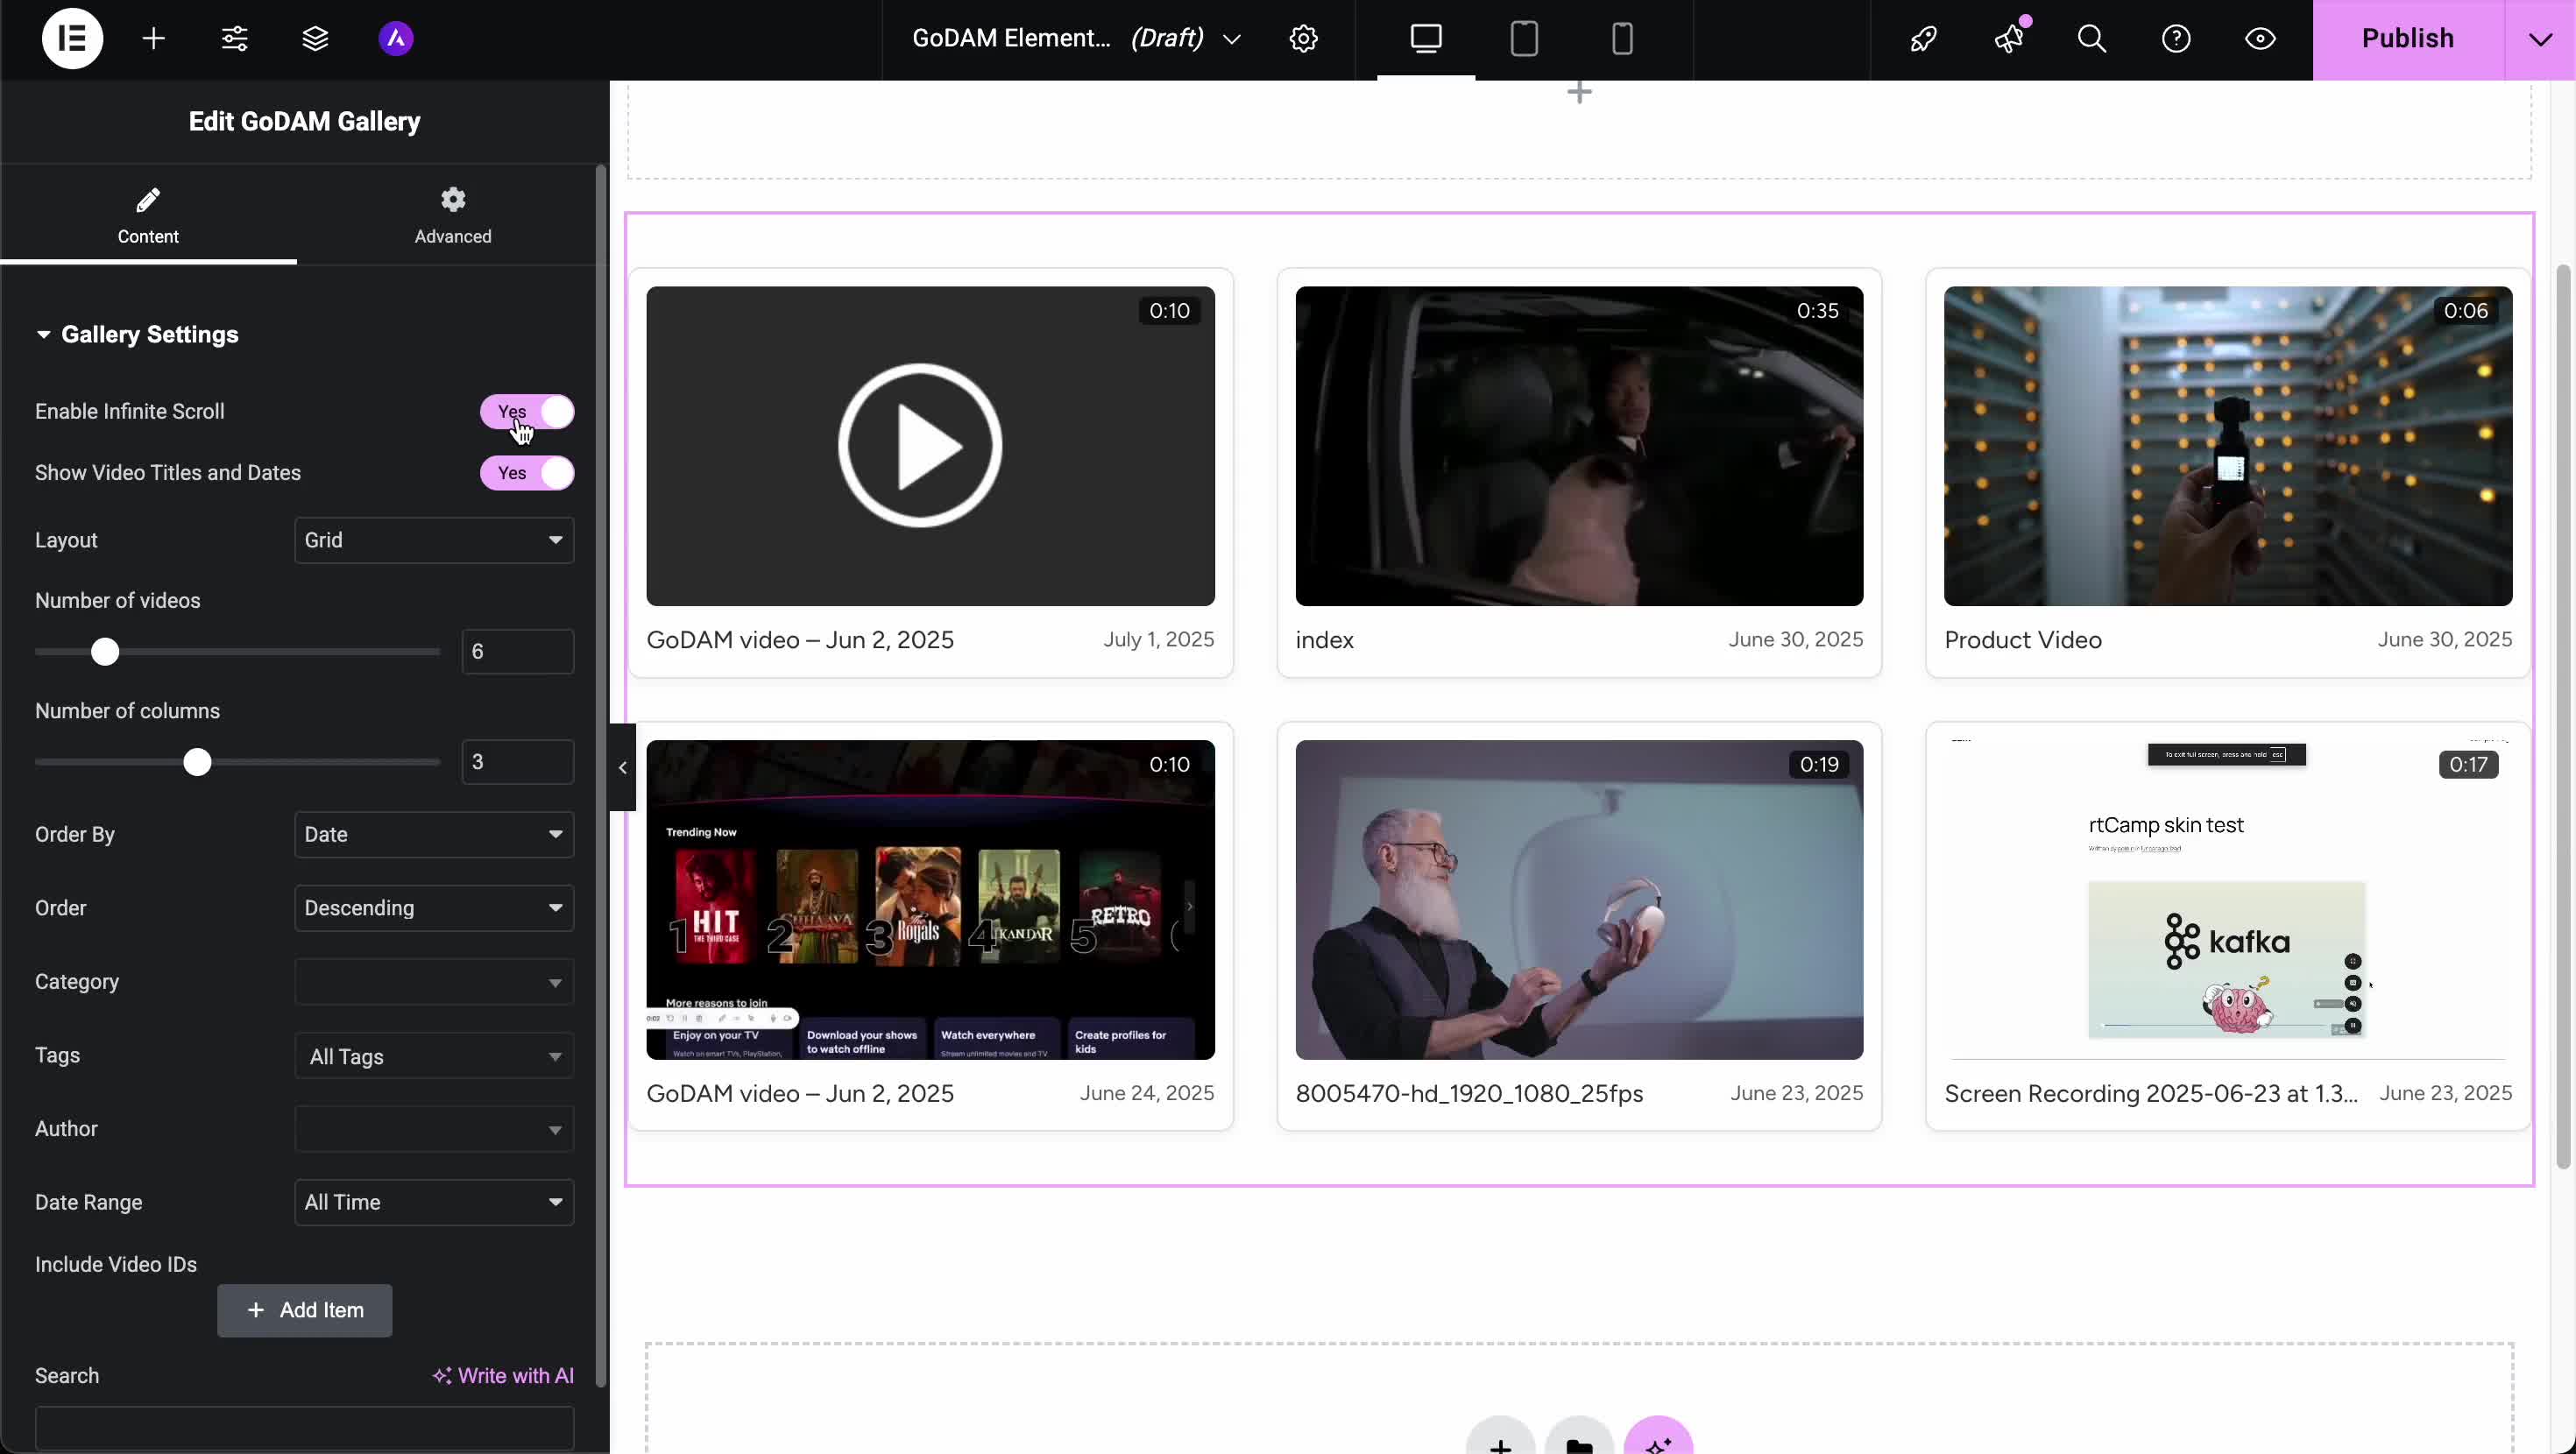2576x1454 pixels.
Task: Switch to tablet responsive view
Action: click(1523, 38)
